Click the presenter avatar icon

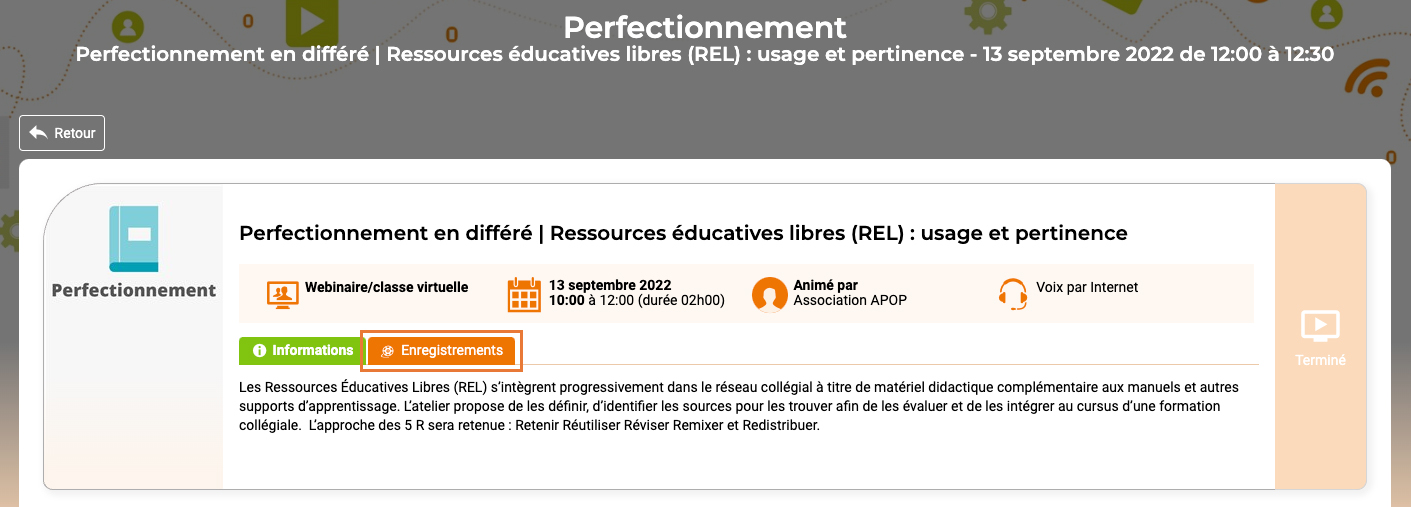coord(769,294)
